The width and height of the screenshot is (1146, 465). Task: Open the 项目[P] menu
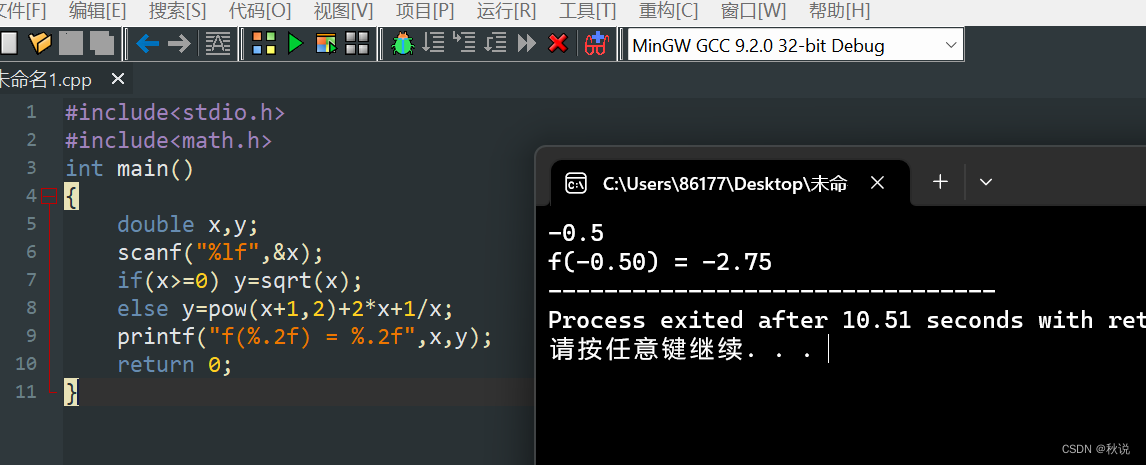(x=425, y=11)
